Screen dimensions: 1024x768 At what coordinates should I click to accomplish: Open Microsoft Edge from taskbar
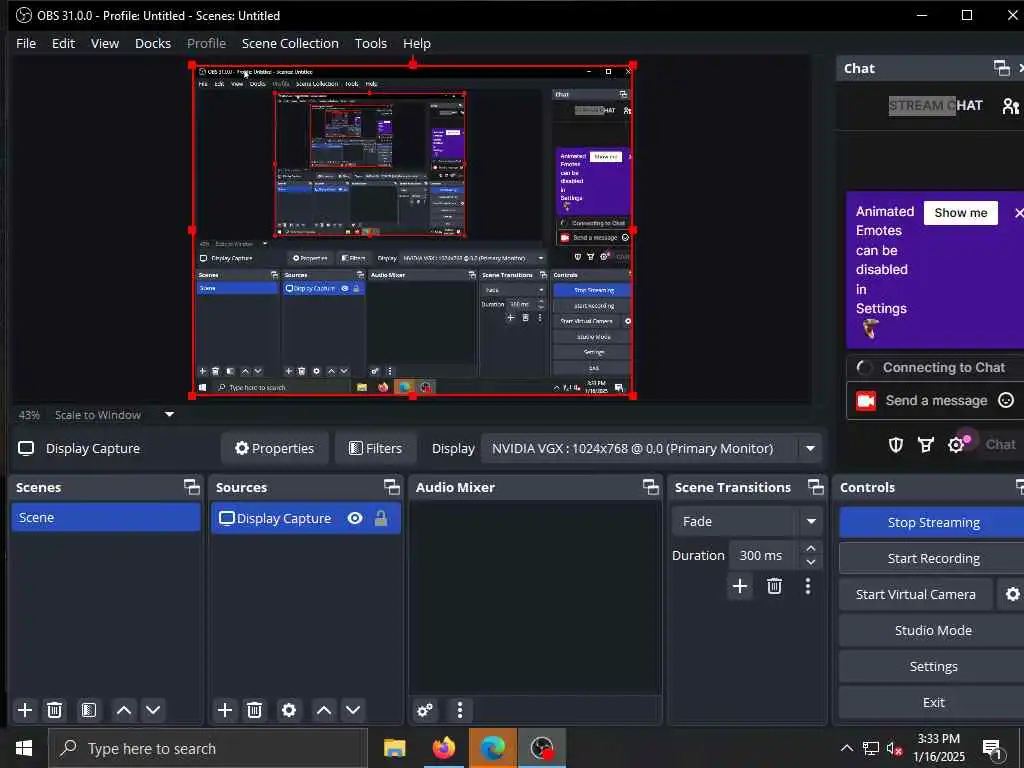point(492,748)
